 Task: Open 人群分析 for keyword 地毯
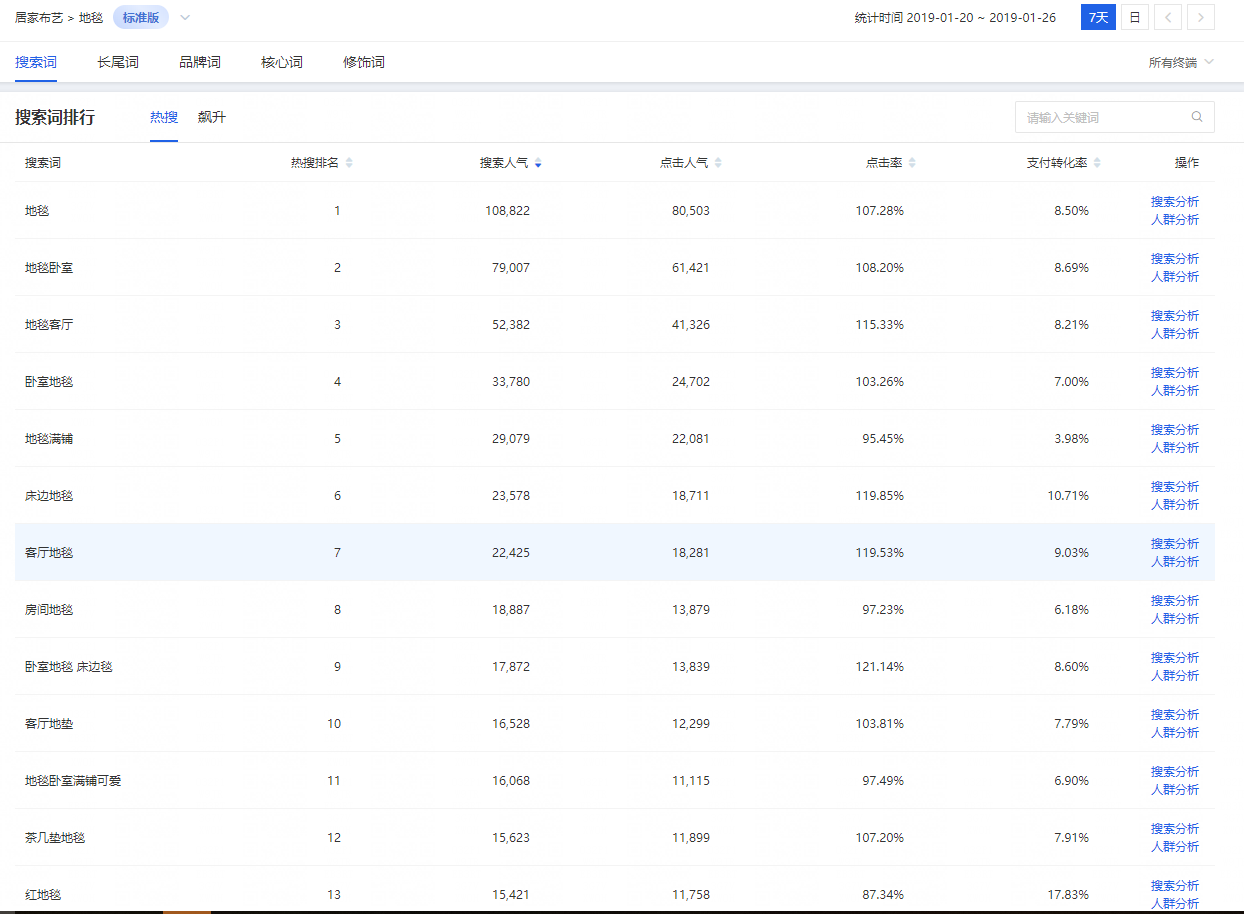click(x=1175, y=219)
